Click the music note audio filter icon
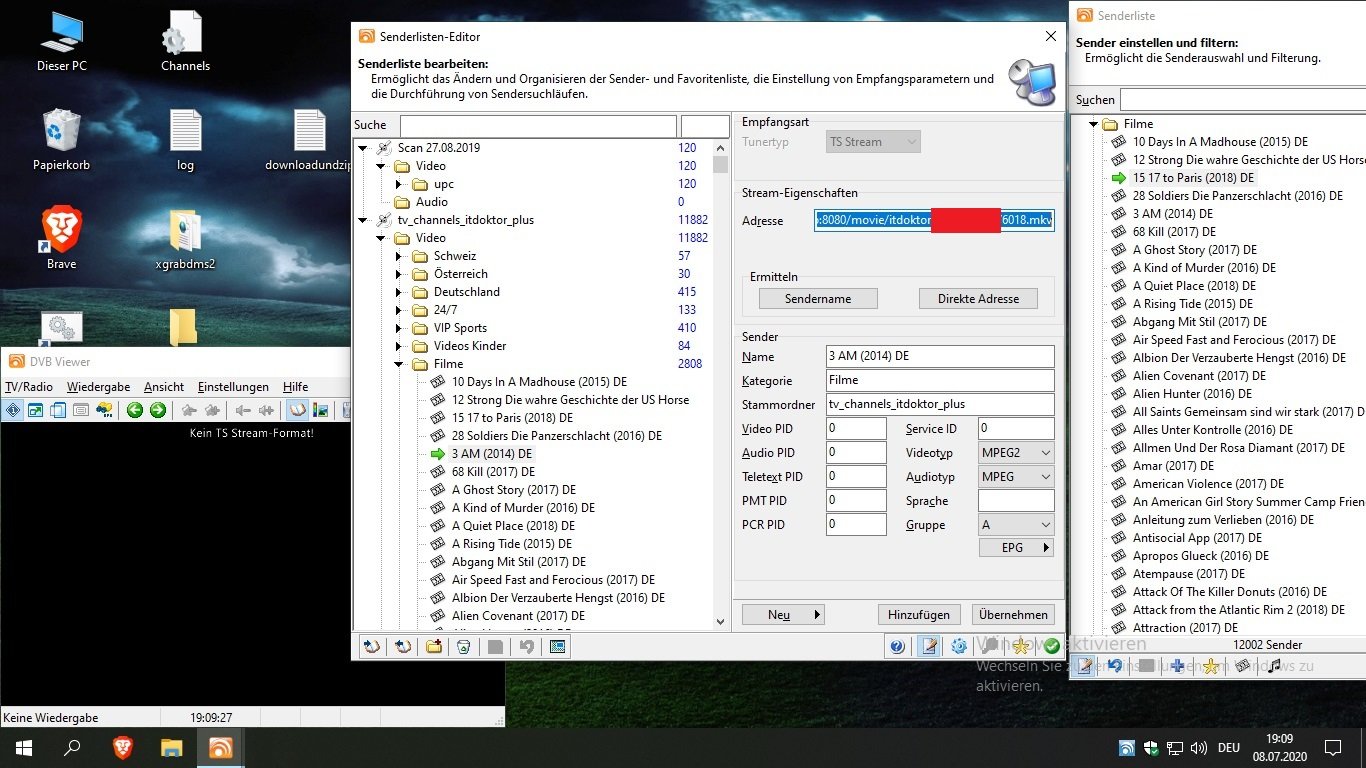 pyautogui.click(x=1273, y=666)
